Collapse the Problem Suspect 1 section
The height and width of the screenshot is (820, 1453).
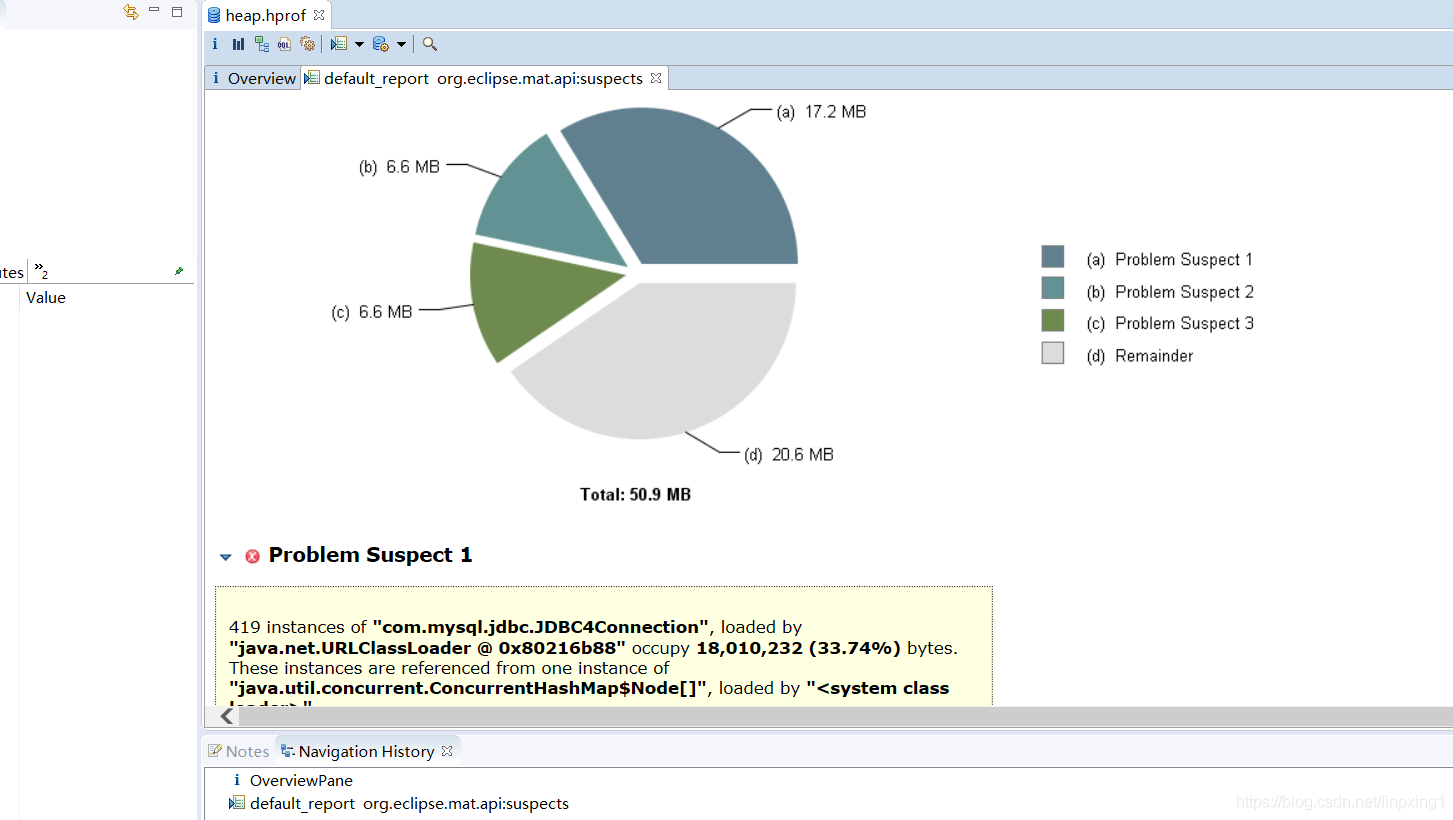[x=225, y=557]
